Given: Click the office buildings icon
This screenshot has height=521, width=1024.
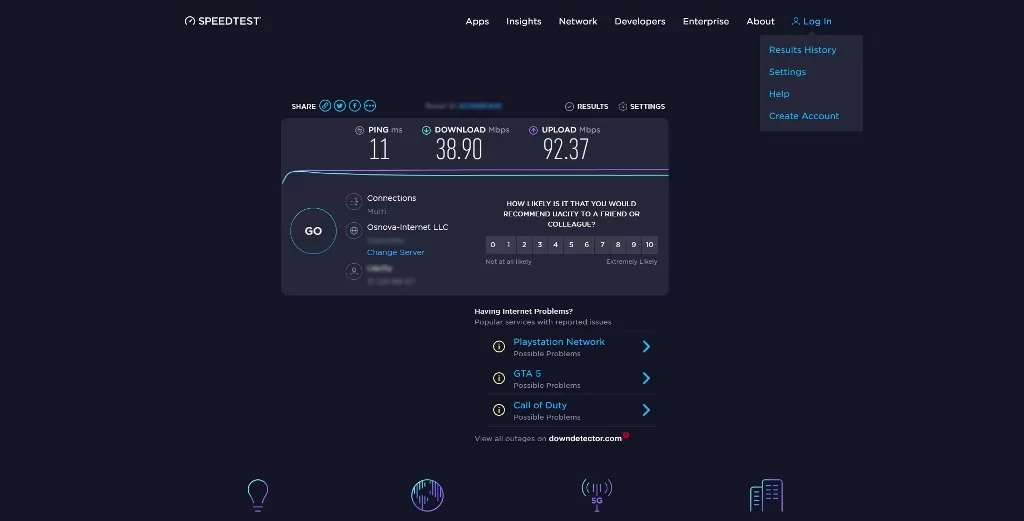Looking at the screenshot, I should [766, 494].
